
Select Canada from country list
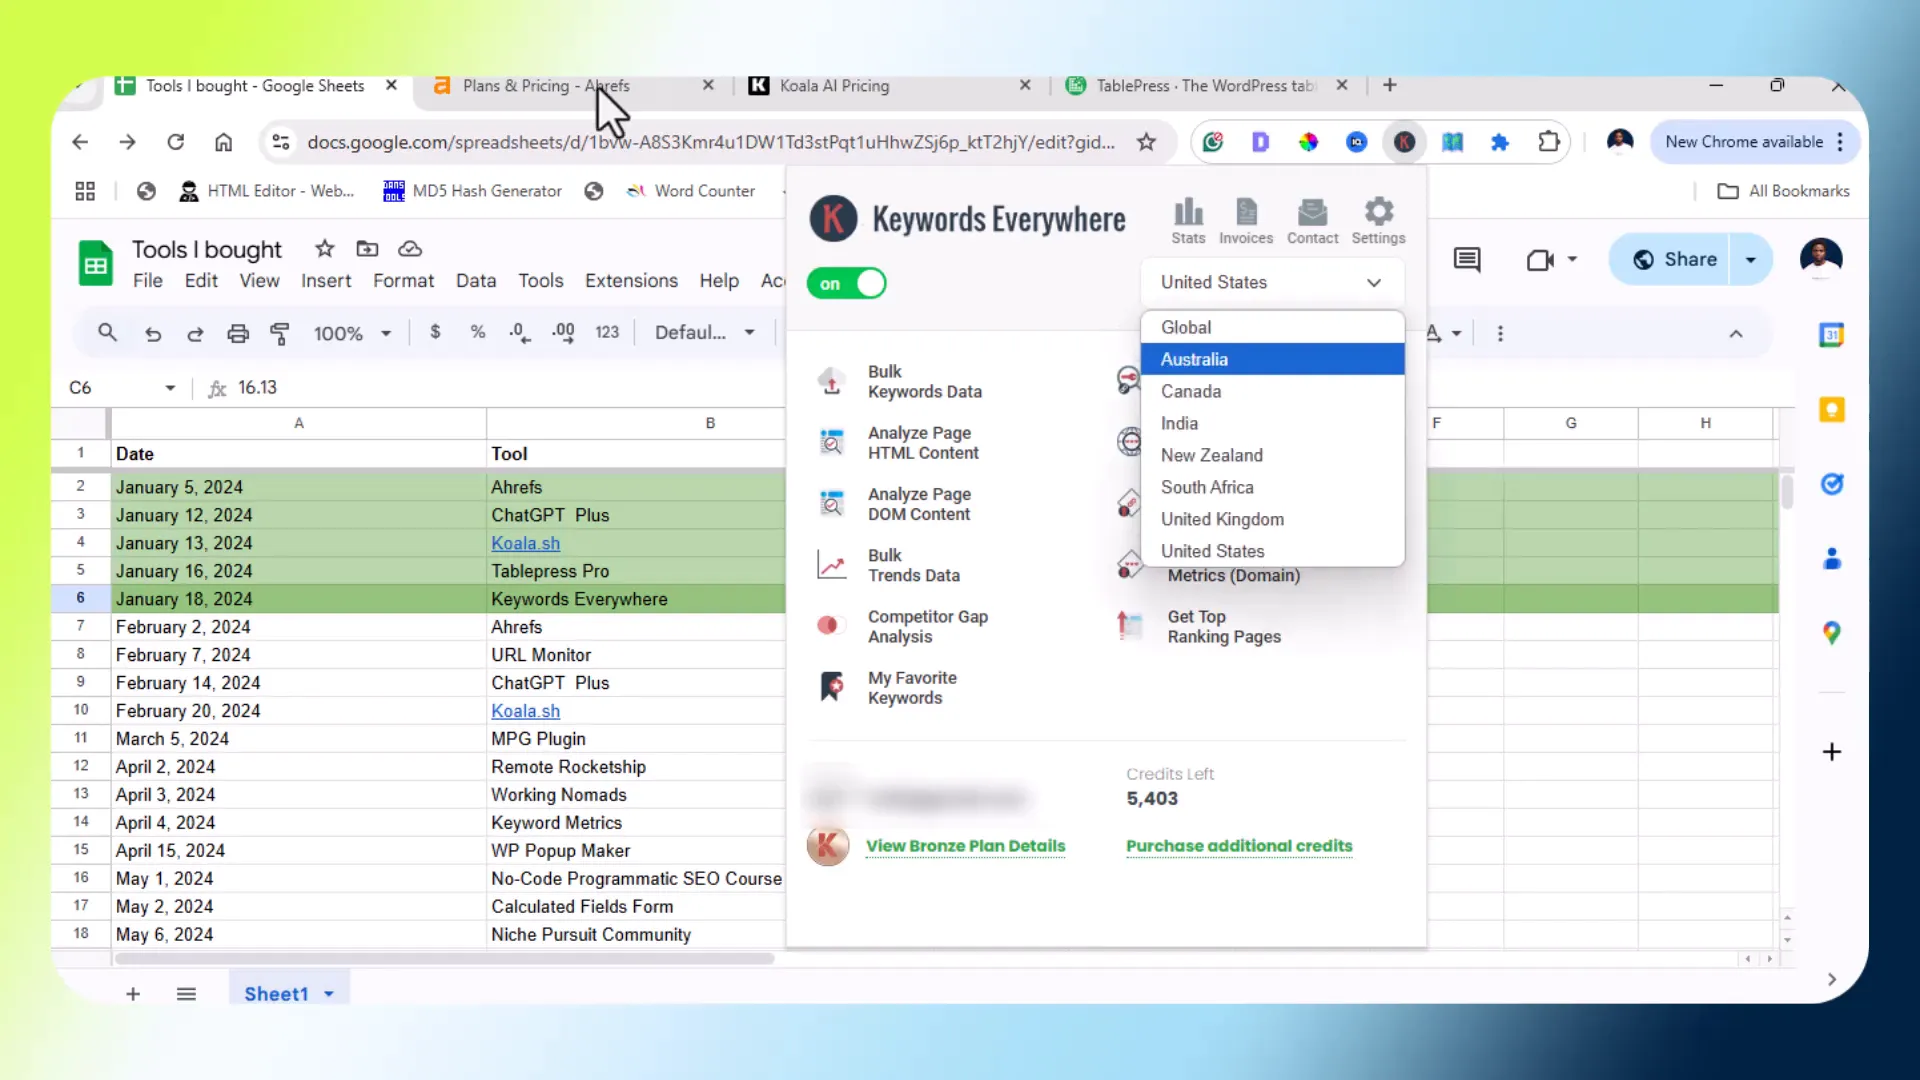click(x=1272, y=391)
